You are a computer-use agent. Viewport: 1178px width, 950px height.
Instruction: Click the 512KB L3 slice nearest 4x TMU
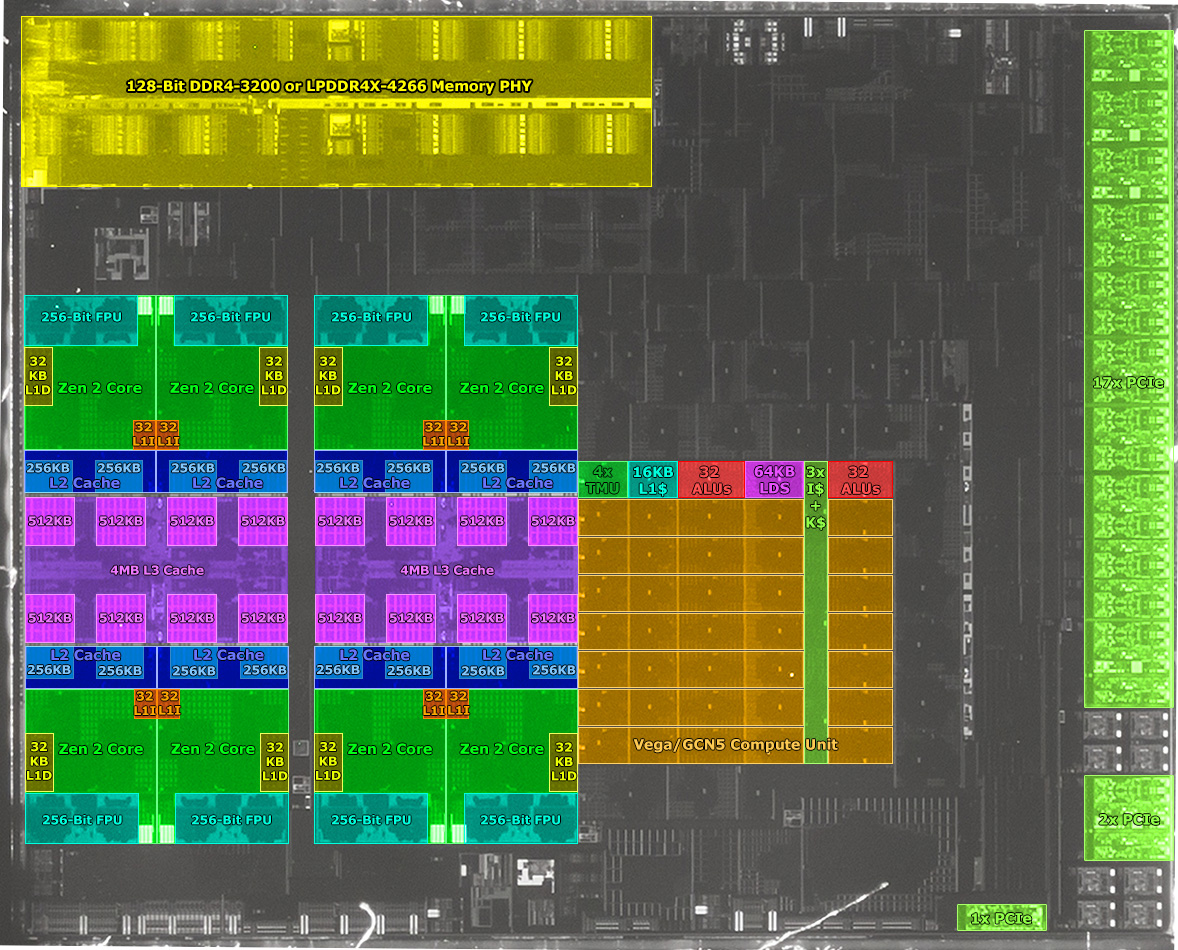[x=552, y=521]
